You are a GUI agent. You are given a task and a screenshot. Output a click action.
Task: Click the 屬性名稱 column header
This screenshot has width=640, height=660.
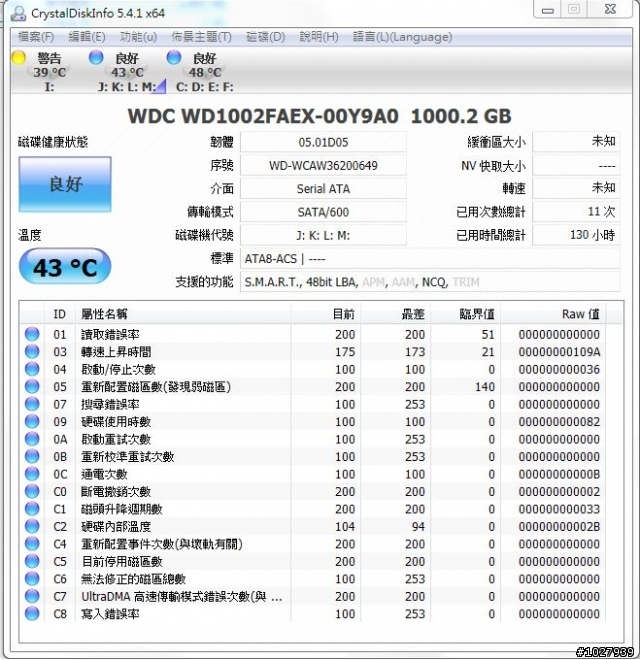point(182,314)
